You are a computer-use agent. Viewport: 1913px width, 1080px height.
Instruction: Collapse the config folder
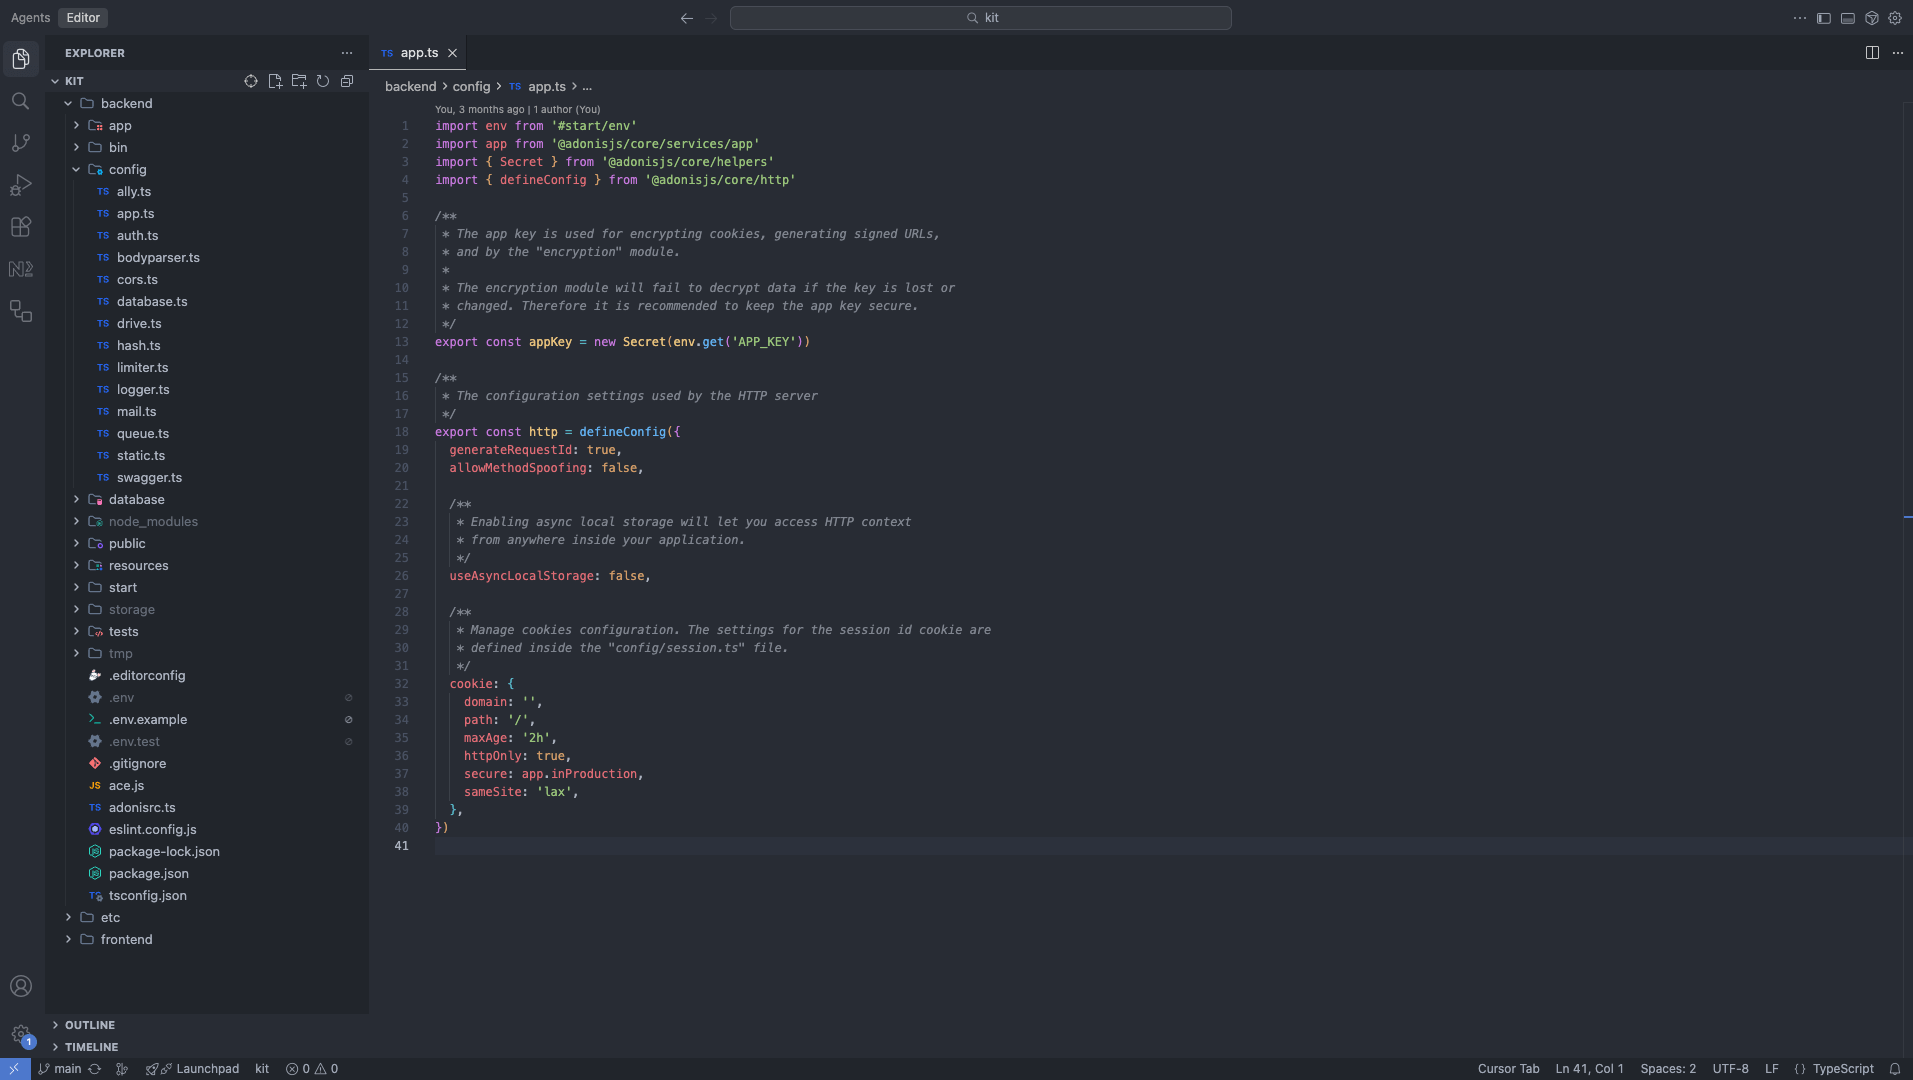click(127, 169)
